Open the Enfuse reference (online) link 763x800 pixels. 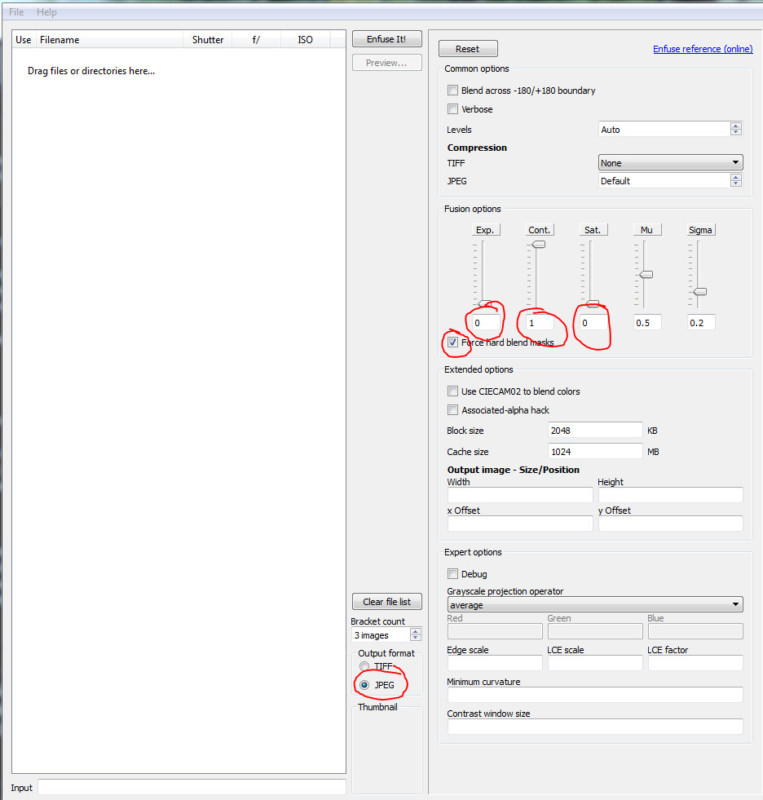pos(703,49)
